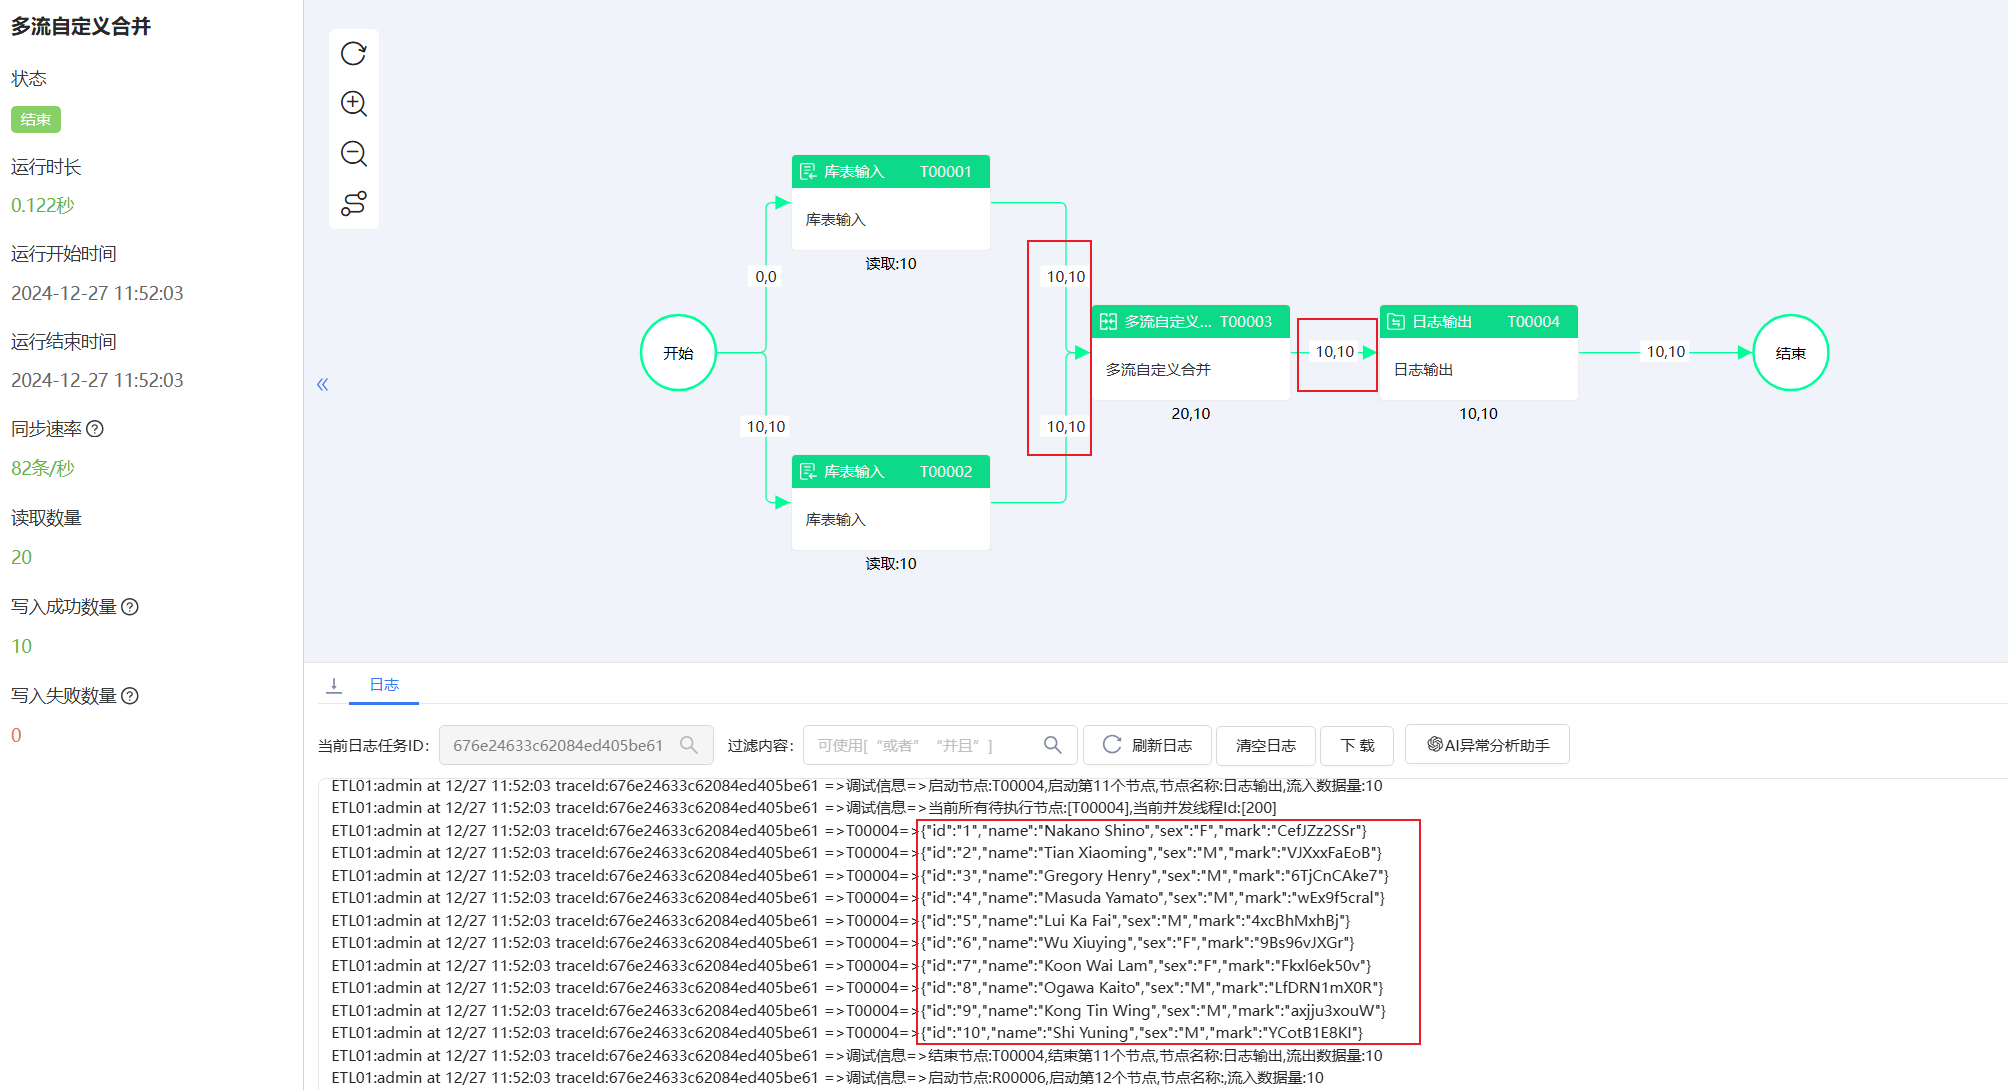Open the AI异常分析助手 assistant
The height and width of the screenshot is (1090, 2008).
click(x=1487, y=745)
